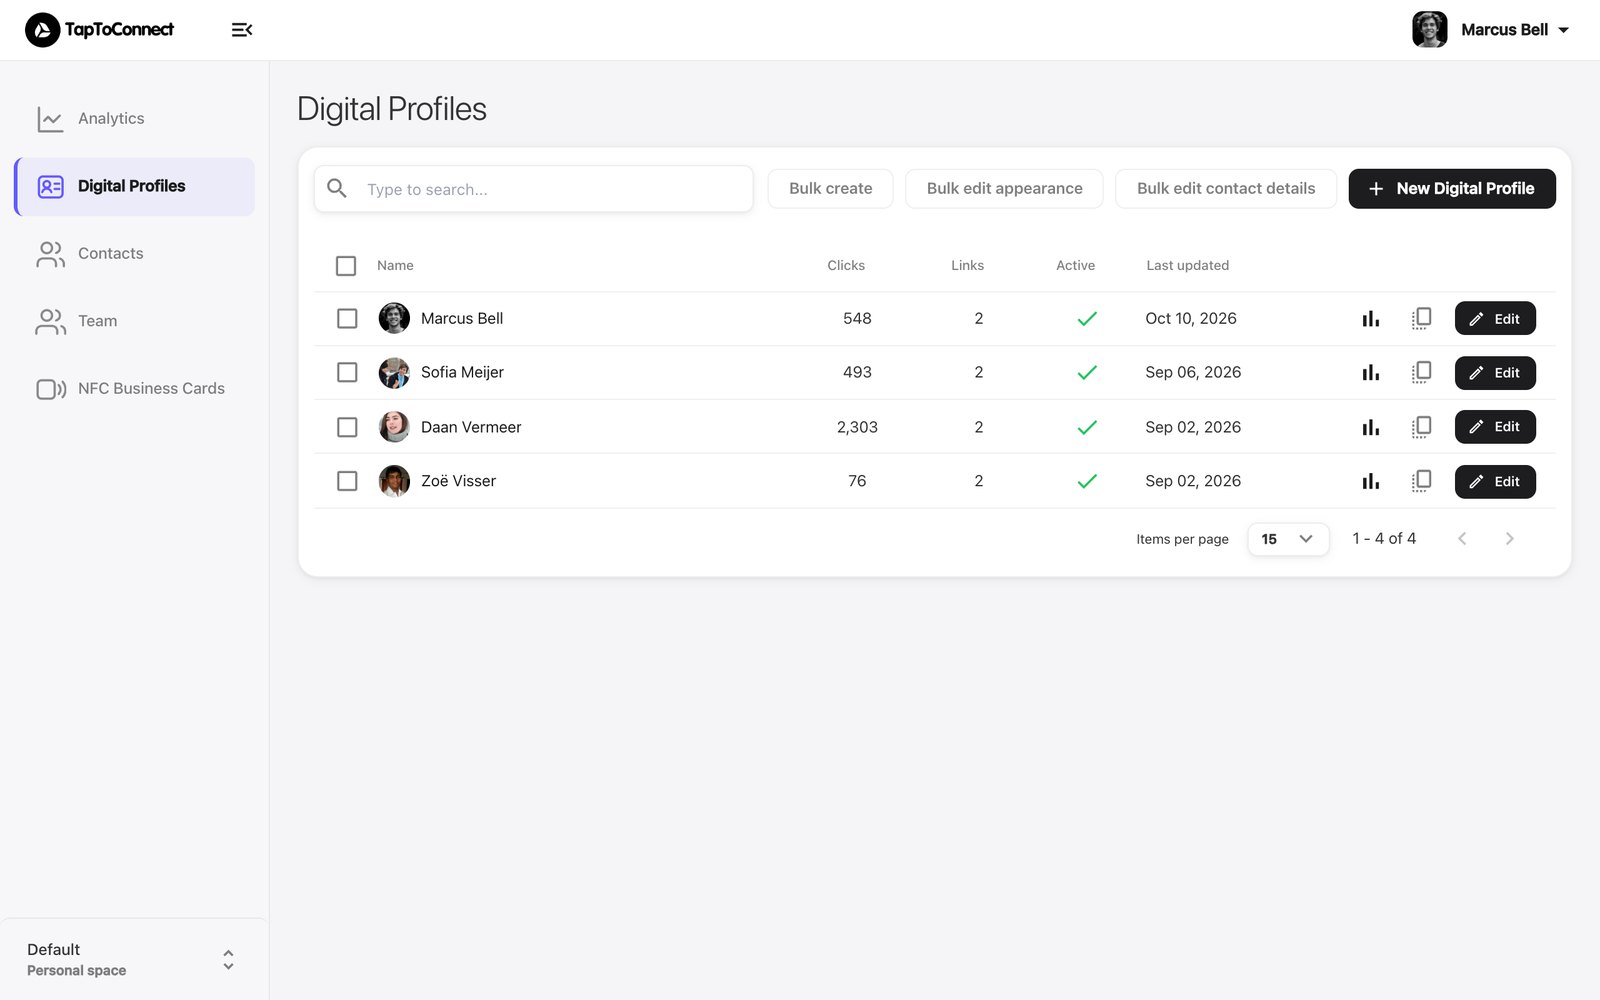Check the Zoë Visser row checkbox

[x=347, y=481]
